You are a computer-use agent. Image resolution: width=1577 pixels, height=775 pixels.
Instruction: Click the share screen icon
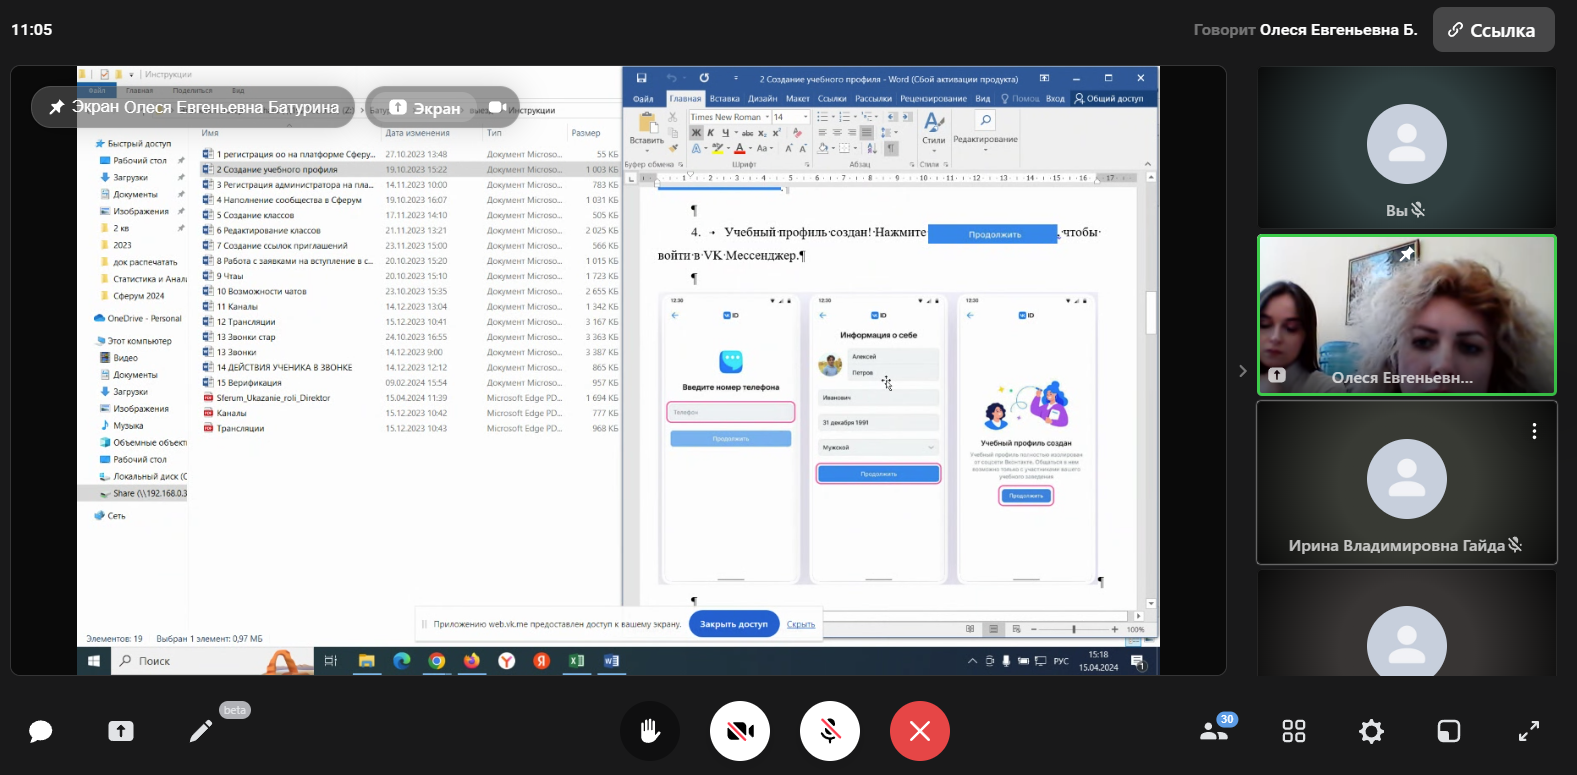point(121,732)
